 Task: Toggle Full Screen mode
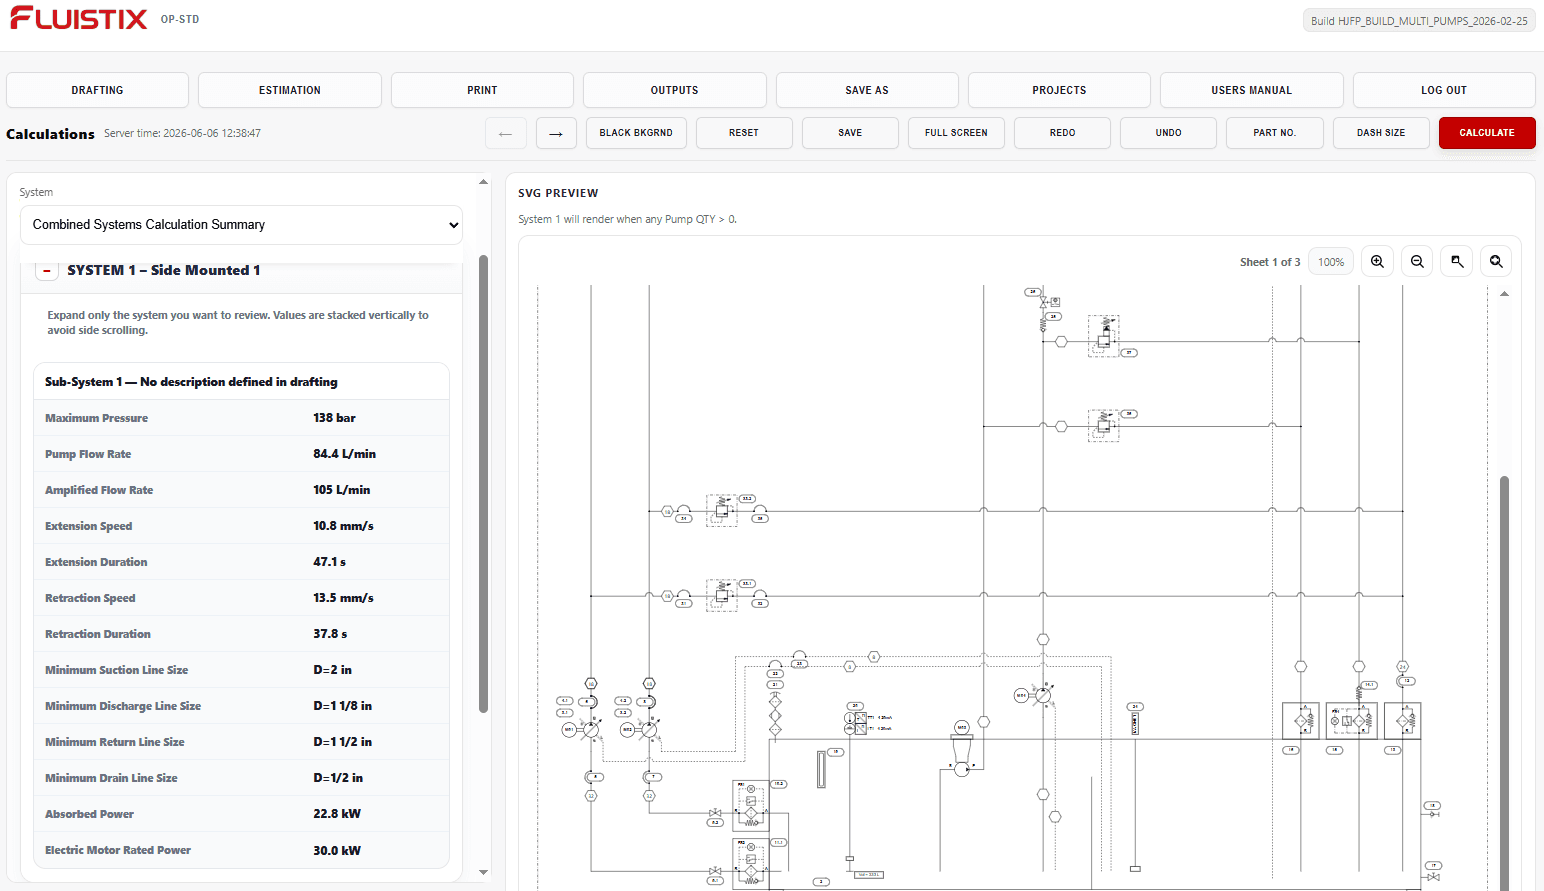pyautogui.click(x=956, y=133)
